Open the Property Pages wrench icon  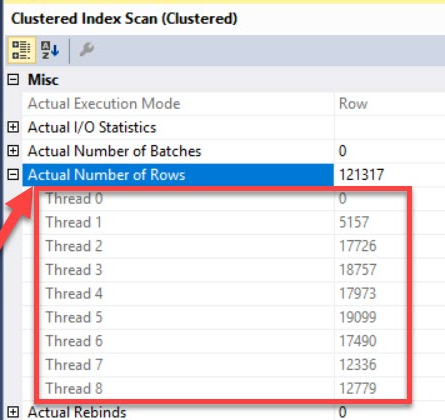(87, 50)
